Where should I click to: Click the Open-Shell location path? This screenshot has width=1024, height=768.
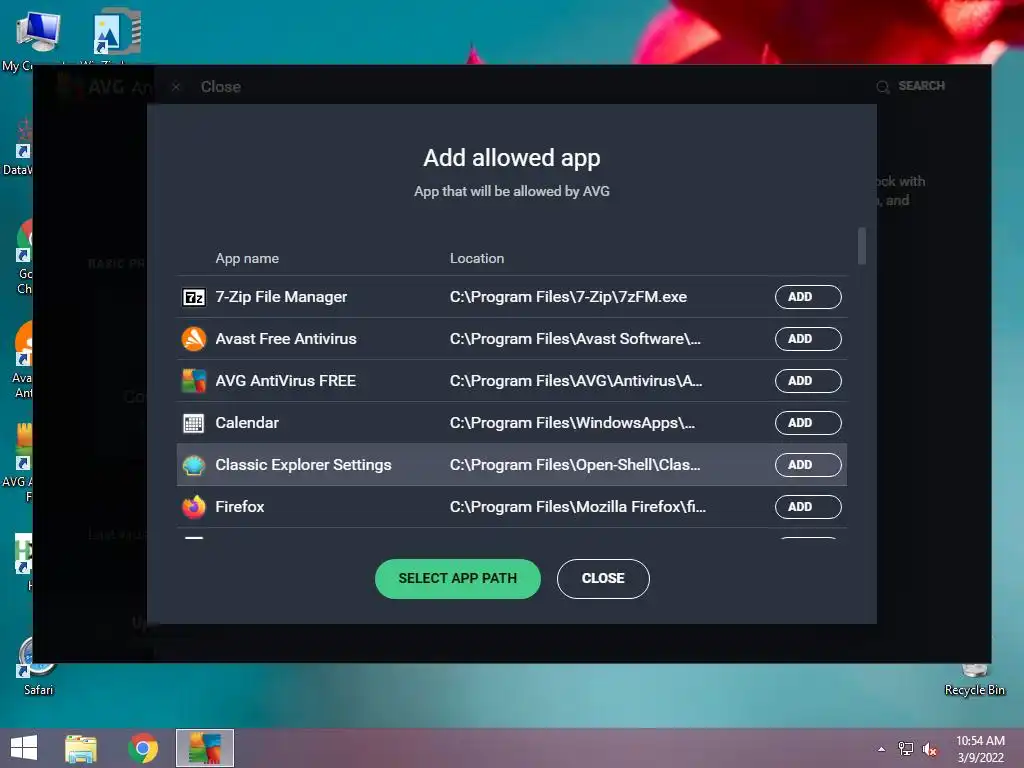point(575,465)
